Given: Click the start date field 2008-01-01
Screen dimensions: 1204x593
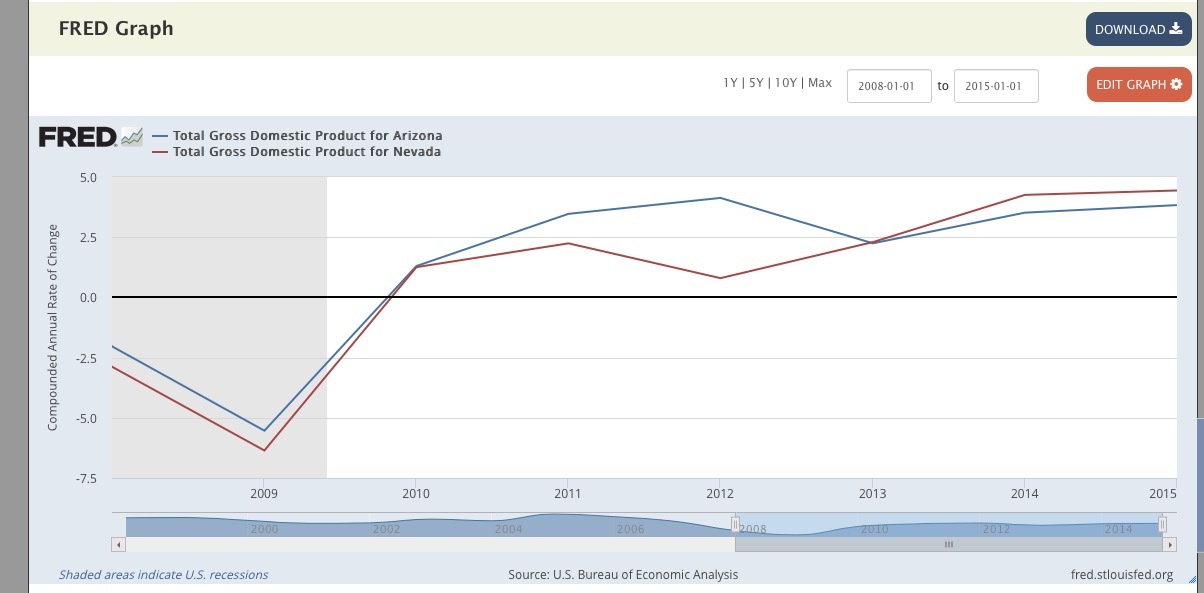Looking at the screenshot, I should (x=889, y=86).
